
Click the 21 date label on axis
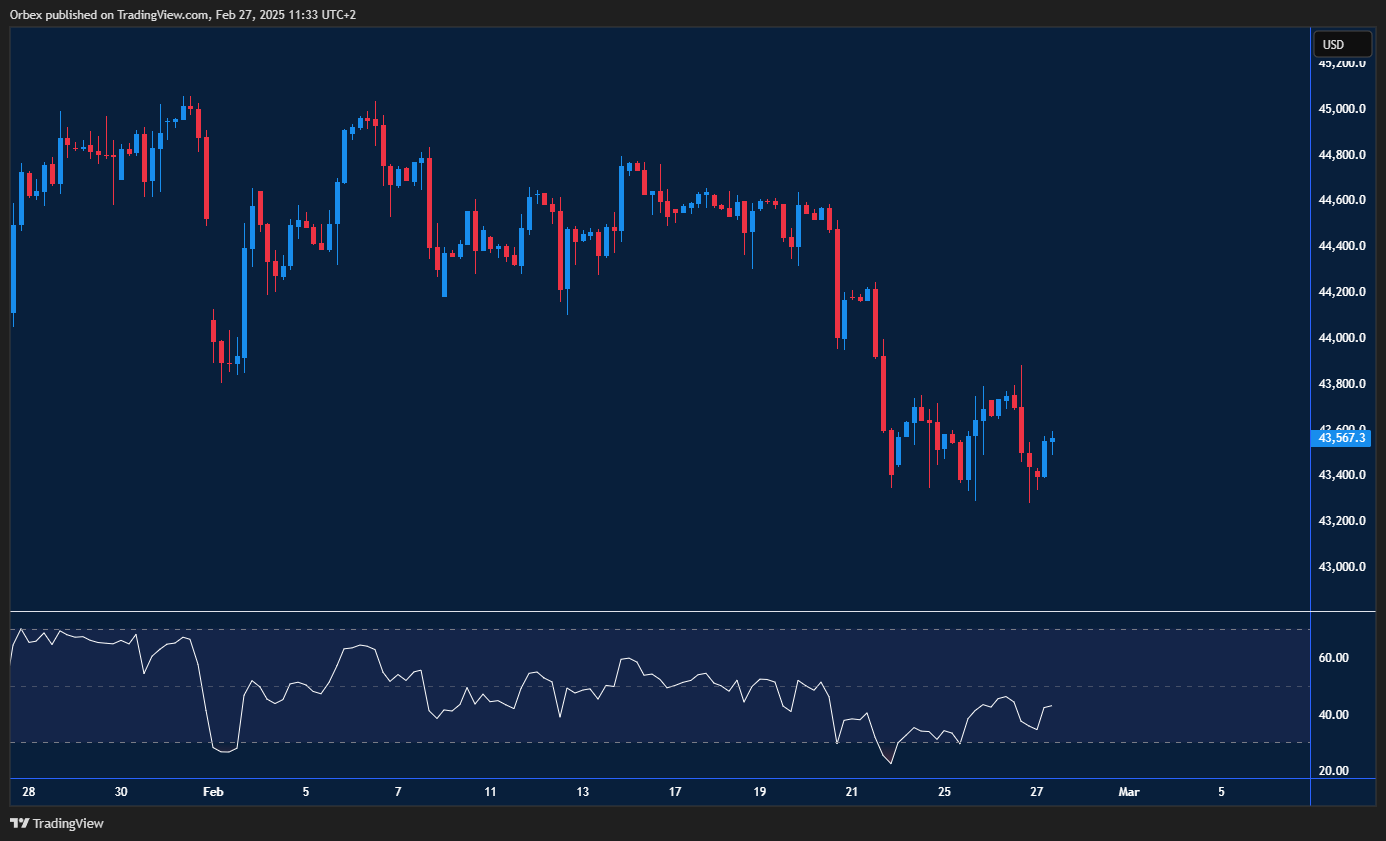[x=851, y=791]
